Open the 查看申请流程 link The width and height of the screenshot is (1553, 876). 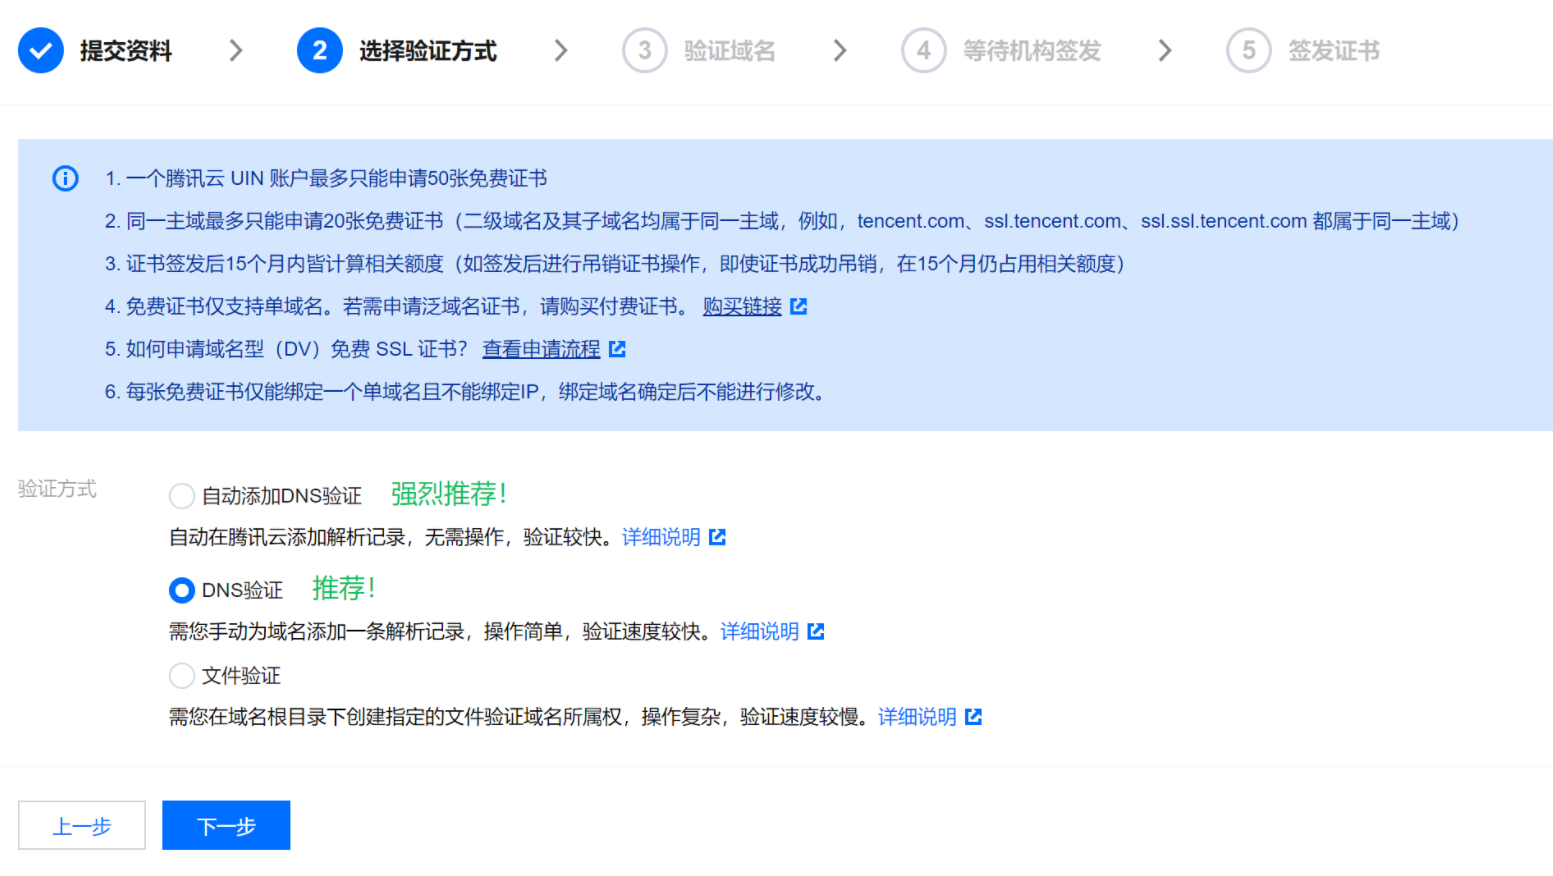(541, 349)
